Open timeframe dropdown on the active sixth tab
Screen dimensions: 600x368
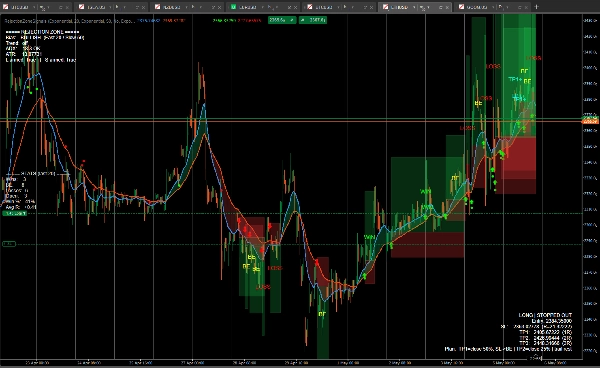pyautogui.click(x=429, y=7)
